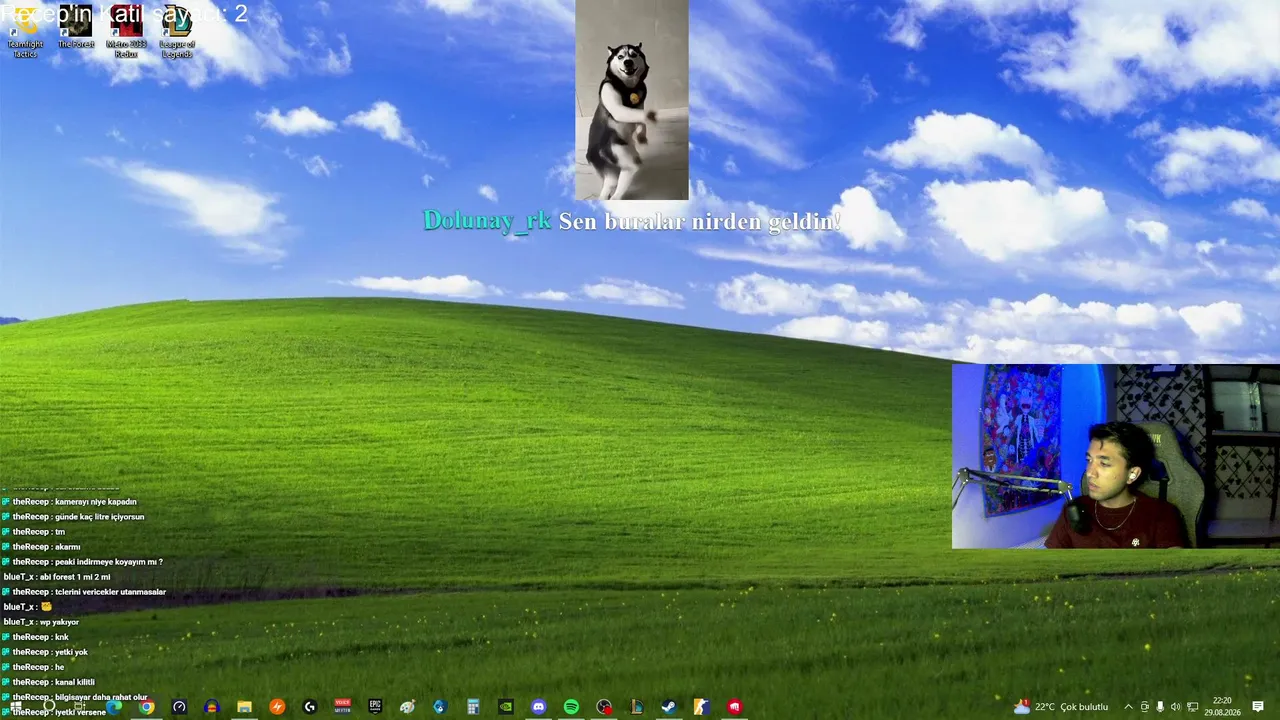
Task: Open The Forest desktop shortcut
Action: (75, 27)
